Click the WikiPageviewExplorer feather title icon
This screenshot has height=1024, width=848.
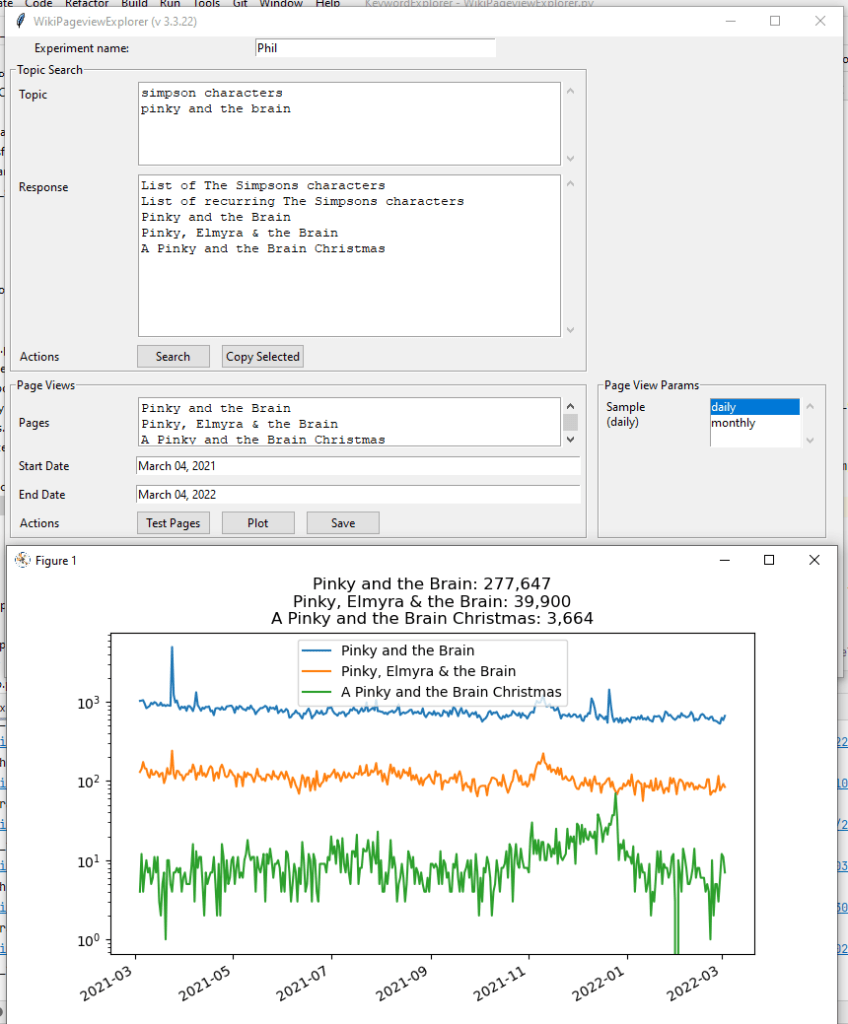click(x=20, y=22)
